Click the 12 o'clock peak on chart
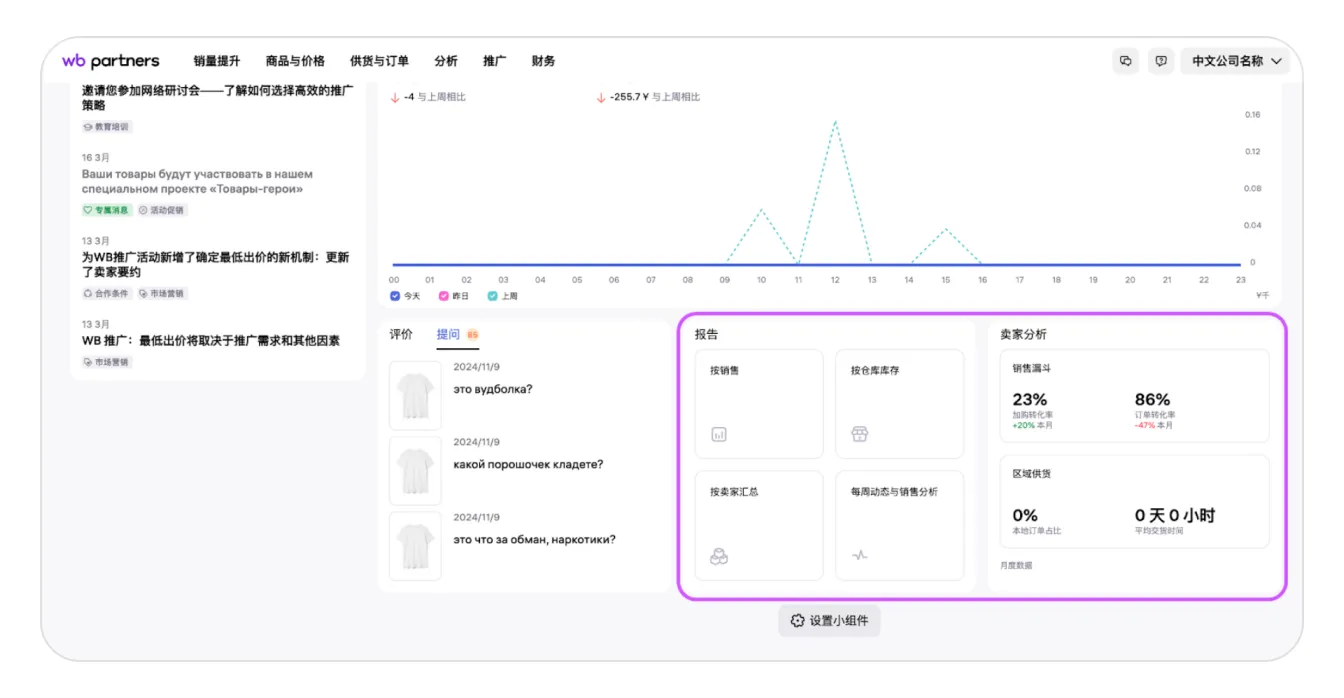The image size is (1344, 698). [x=835, y=122]
